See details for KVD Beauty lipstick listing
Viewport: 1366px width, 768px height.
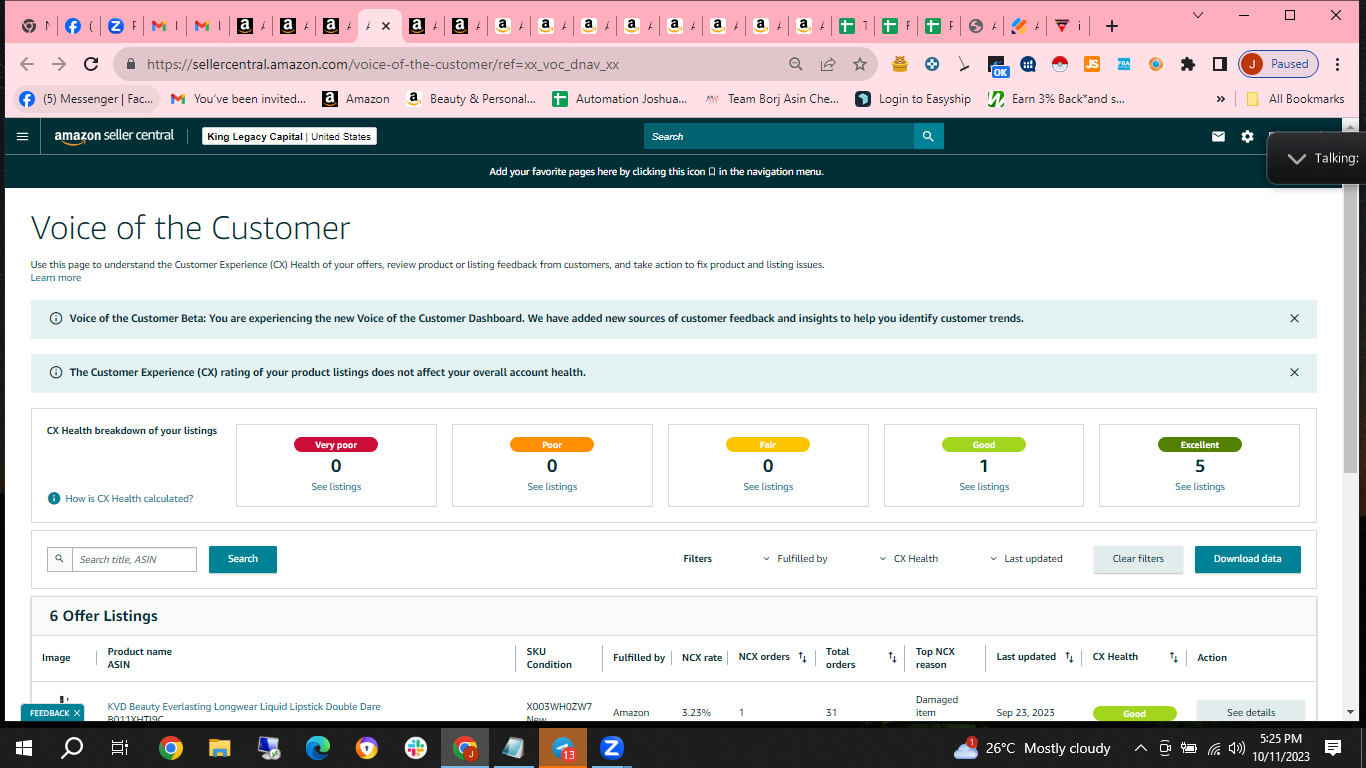(1251, 713)
